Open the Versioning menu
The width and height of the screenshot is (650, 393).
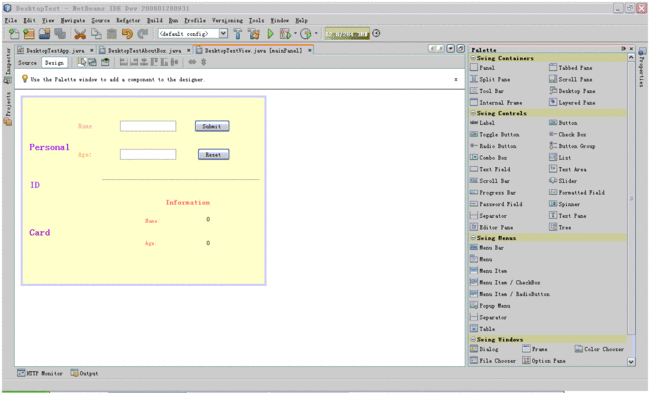point(227,20)
